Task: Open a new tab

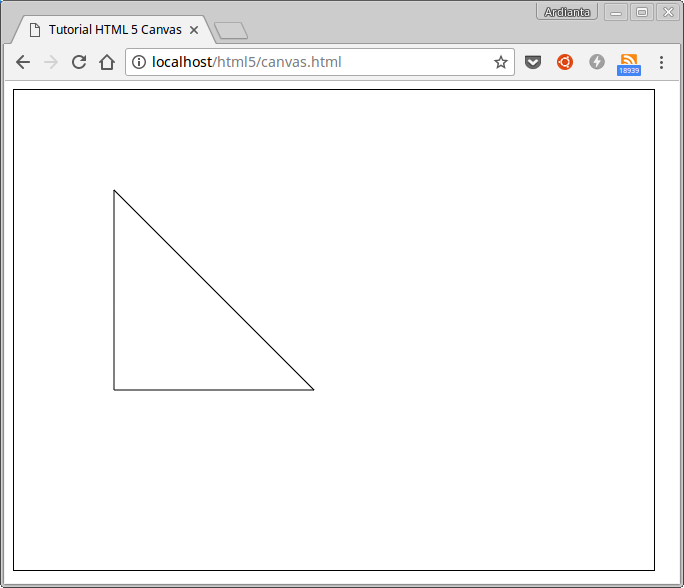Action: (x=231, y=31)
